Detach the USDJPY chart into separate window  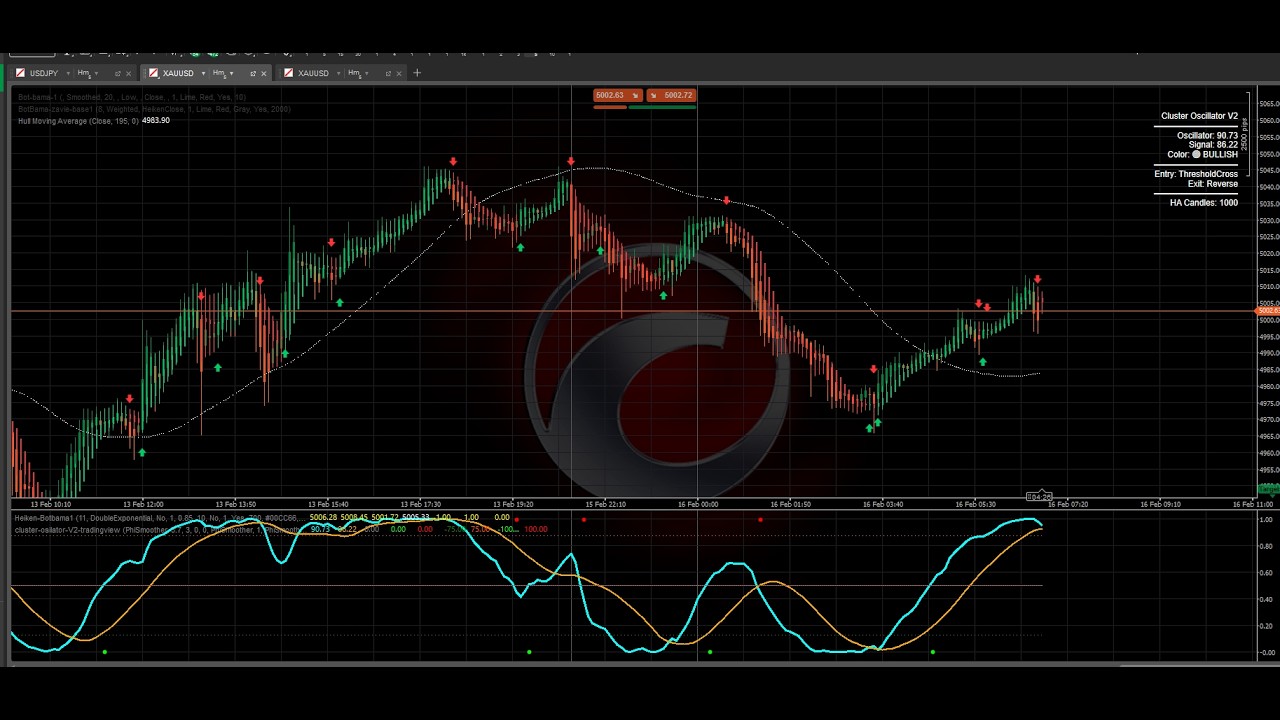tap(117, 73)
